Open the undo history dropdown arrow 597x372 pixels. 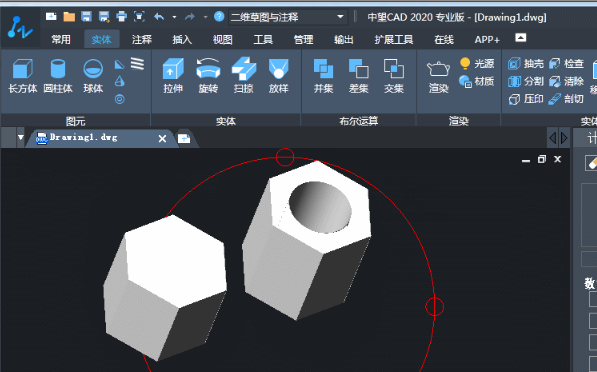click(x=174, y=17)
